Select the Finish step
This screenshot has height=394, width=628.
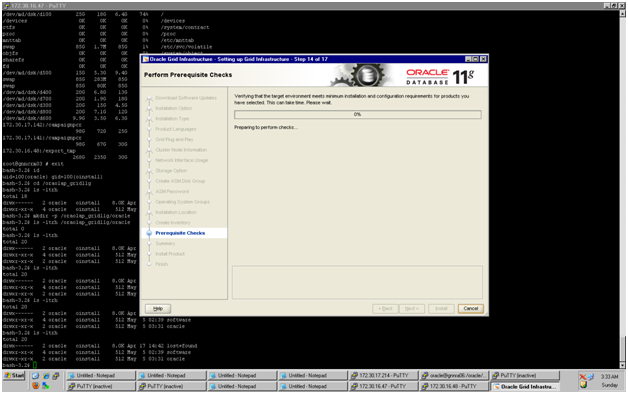pyautogui.click(x=161, y=264)
